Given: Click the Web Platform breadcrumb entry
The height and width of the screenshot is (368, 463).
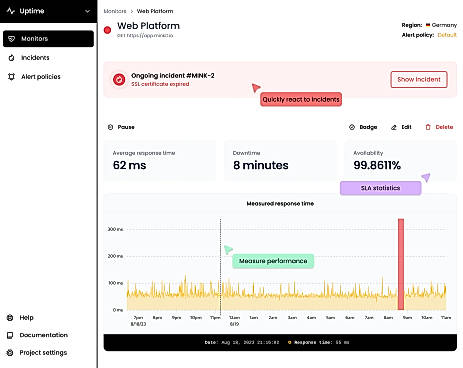Looking at the screenshot, I should [x=155, y=11].
